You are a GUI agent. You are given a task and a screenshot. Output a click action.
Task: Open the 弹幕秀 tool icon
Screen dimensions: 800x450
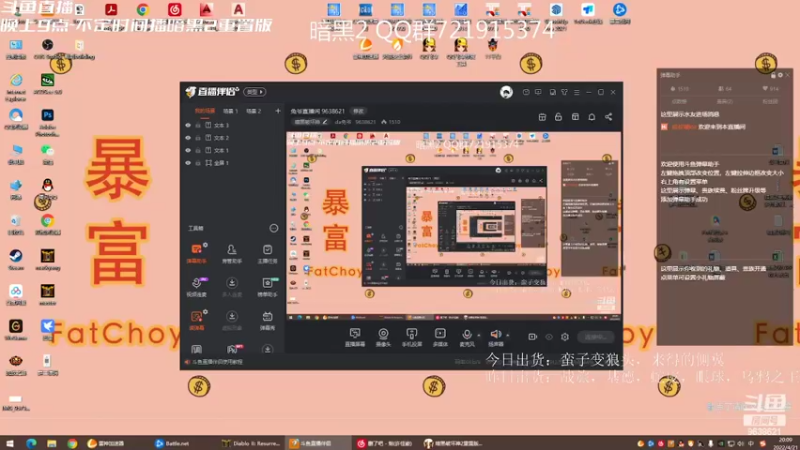coord(267,320)
